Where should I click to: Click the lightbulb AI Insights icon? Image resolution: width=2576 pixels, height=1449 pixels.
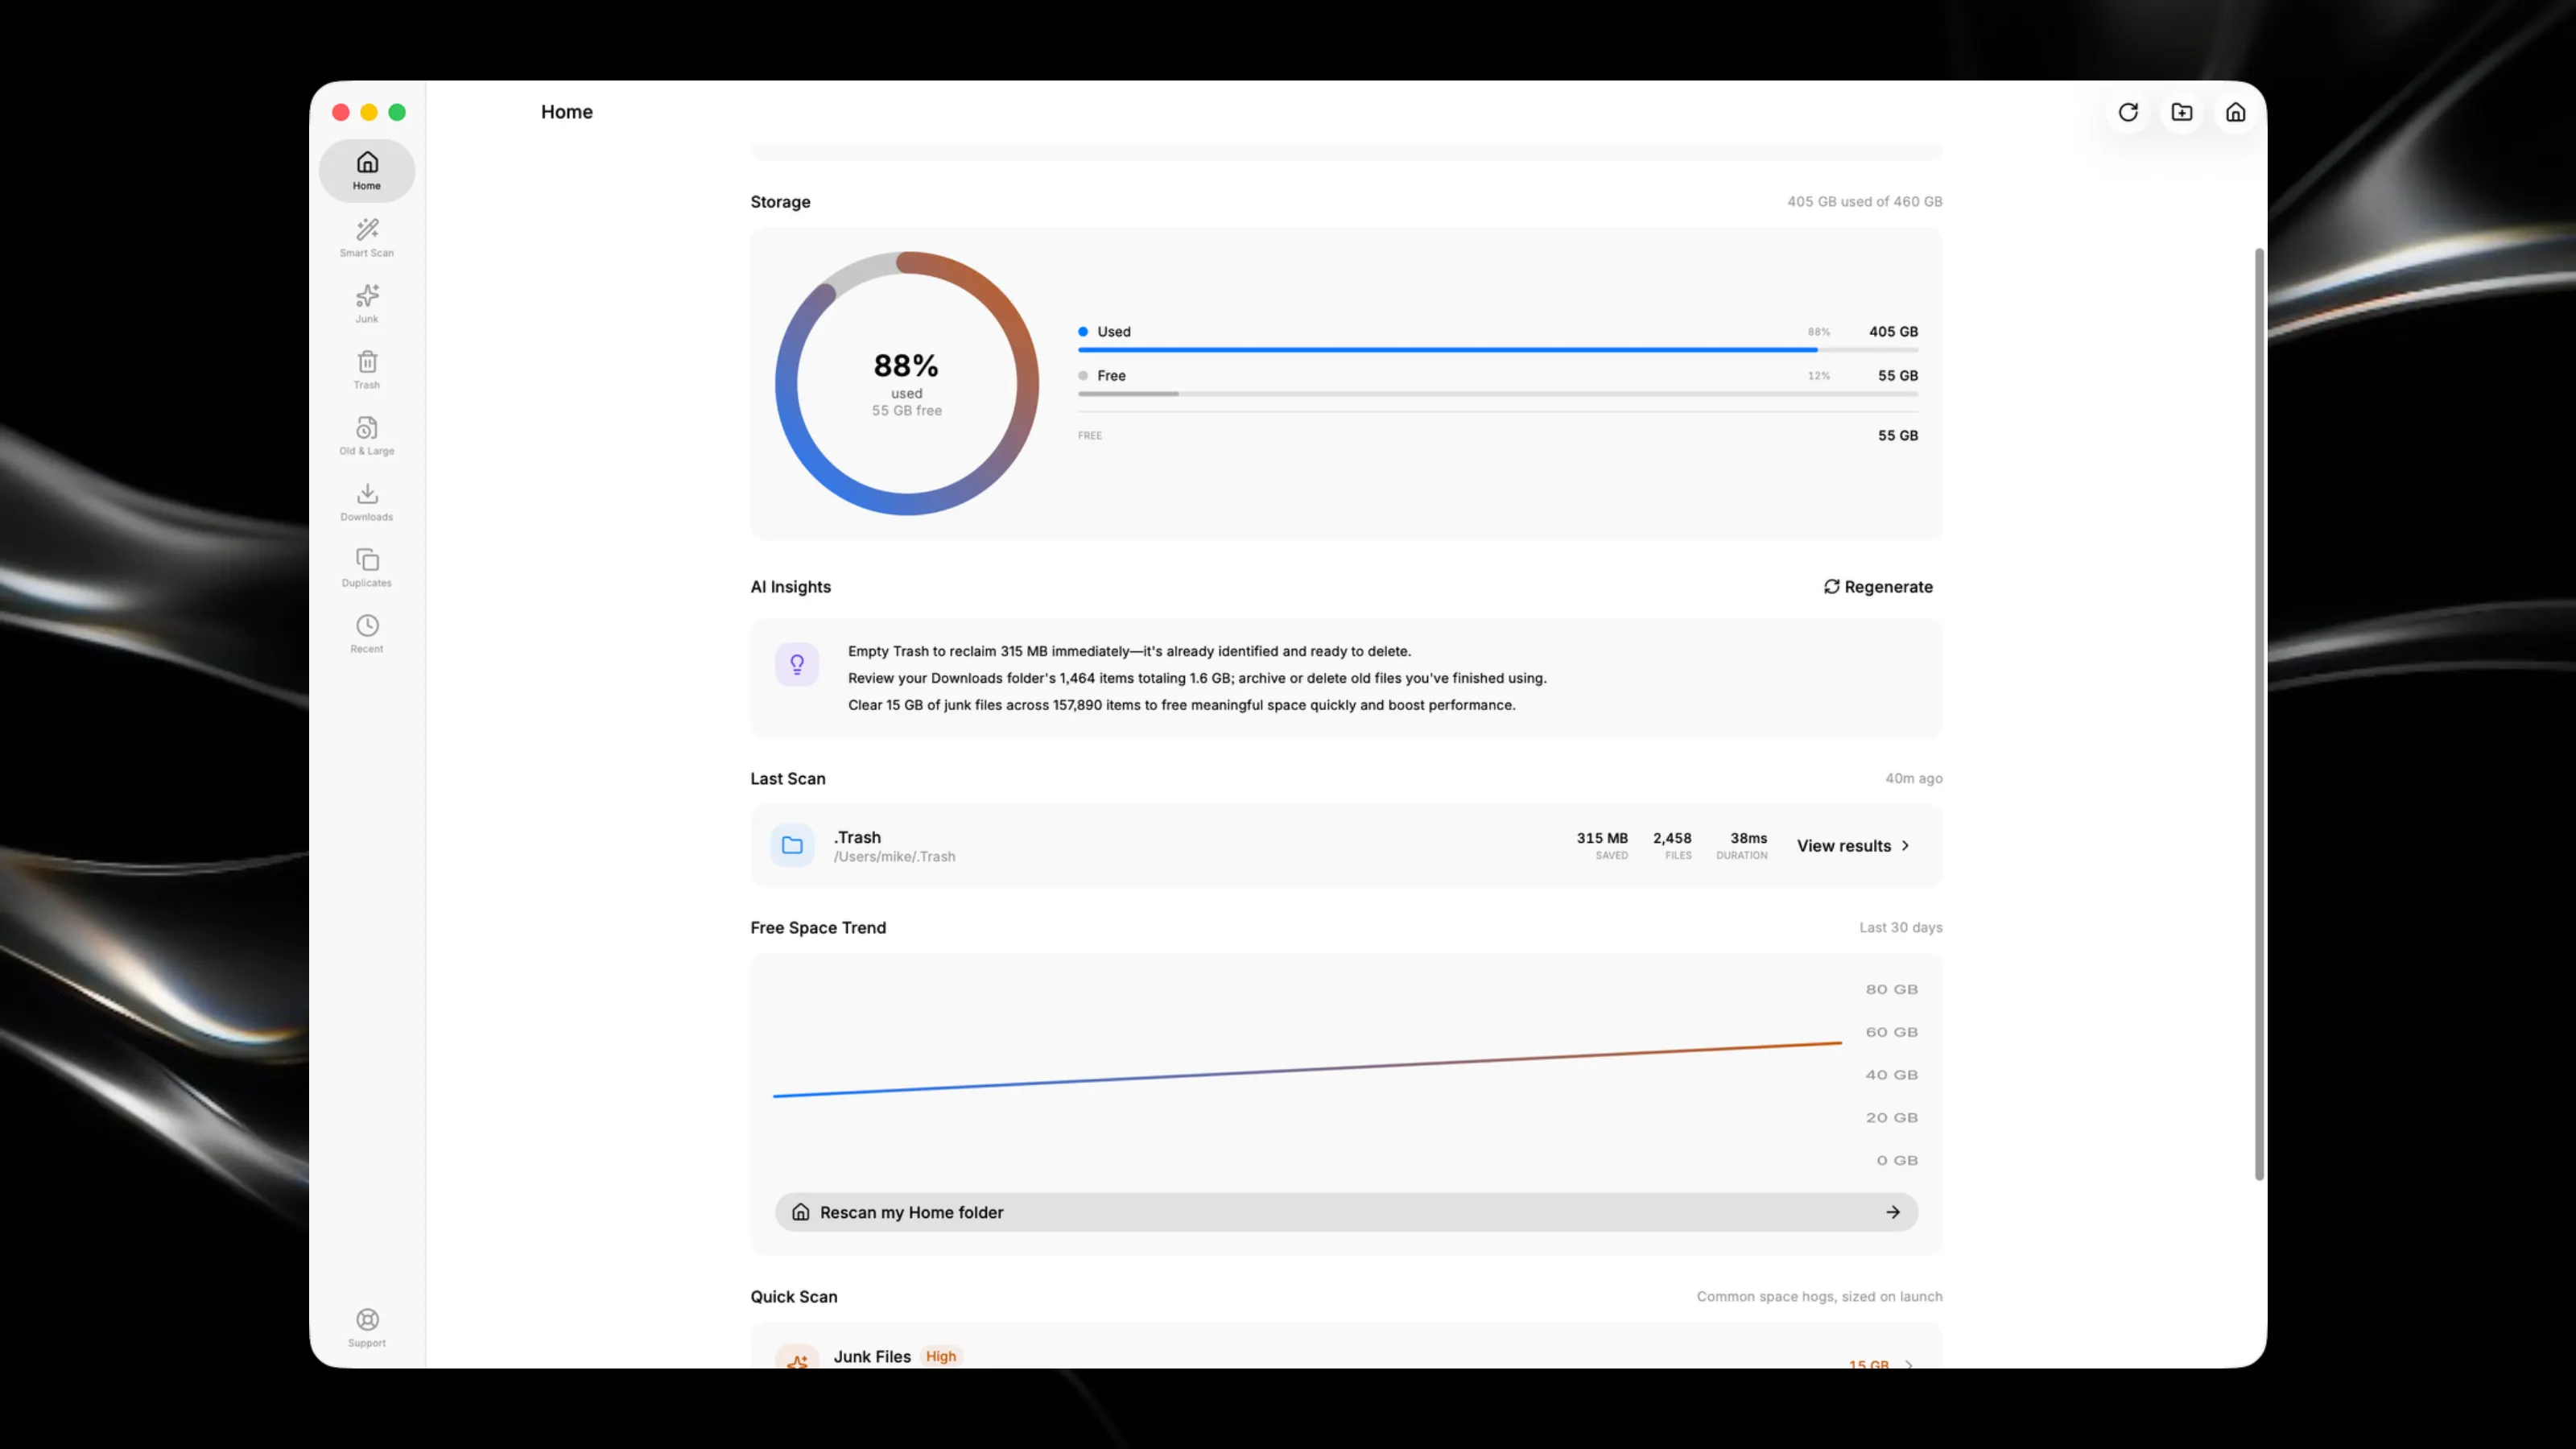[x=796, y=664]
